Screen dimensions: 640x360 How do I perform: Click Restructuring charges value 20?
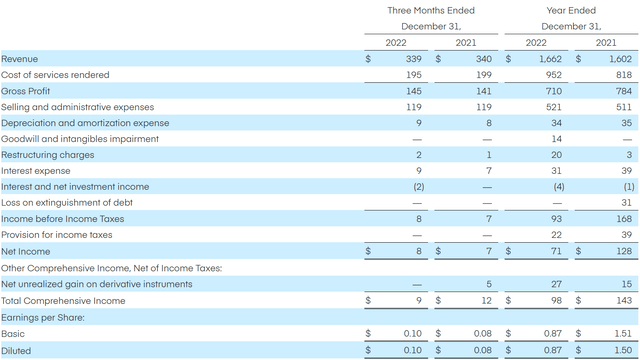556,155
